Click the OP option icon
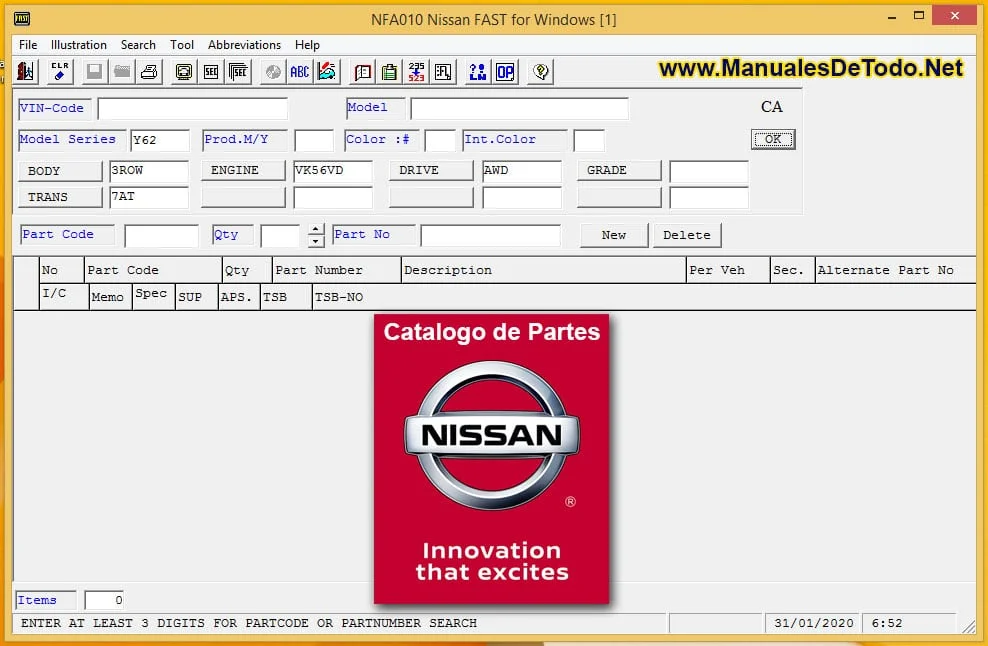Screen dimensions: 988x646 tap(505, 72)
